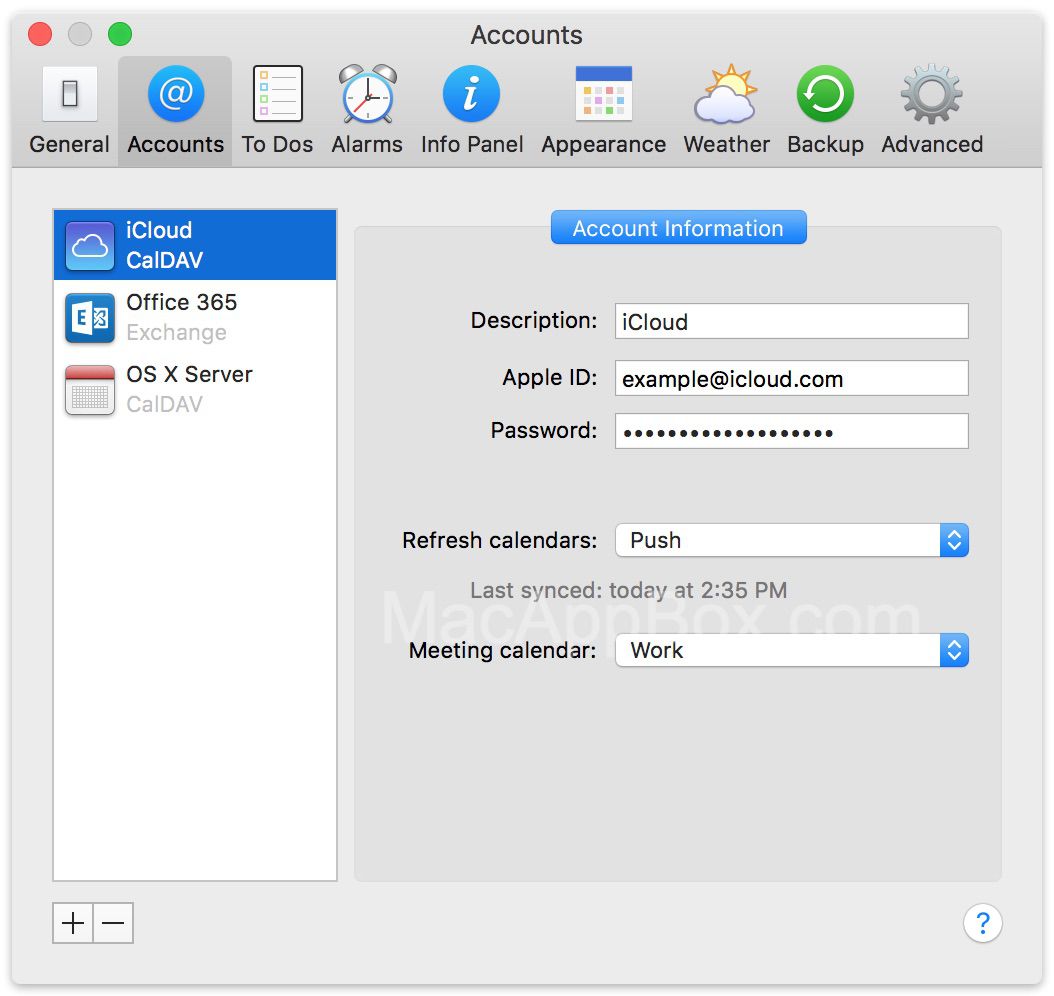
Task: Click the OS X Server calendar icon
Action: [89, 390]
